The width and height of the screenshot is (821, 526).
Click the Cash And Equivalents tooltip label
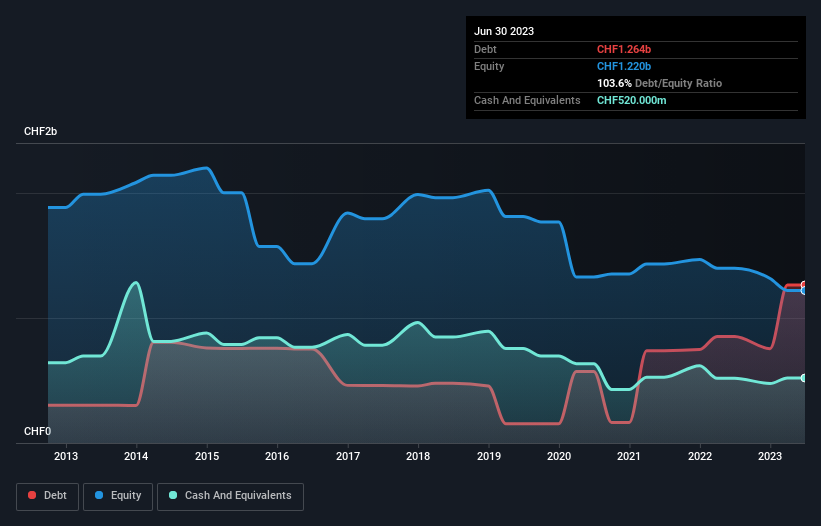[x=527, y=100]
